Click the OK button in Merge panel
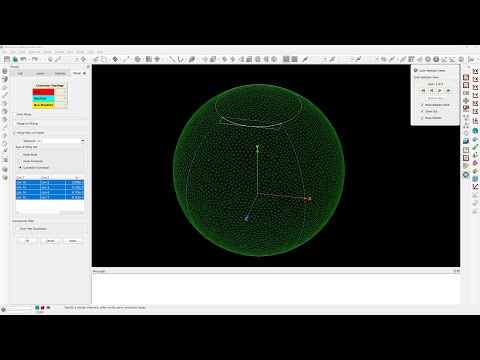480x360 pixels. coord(27,240)
